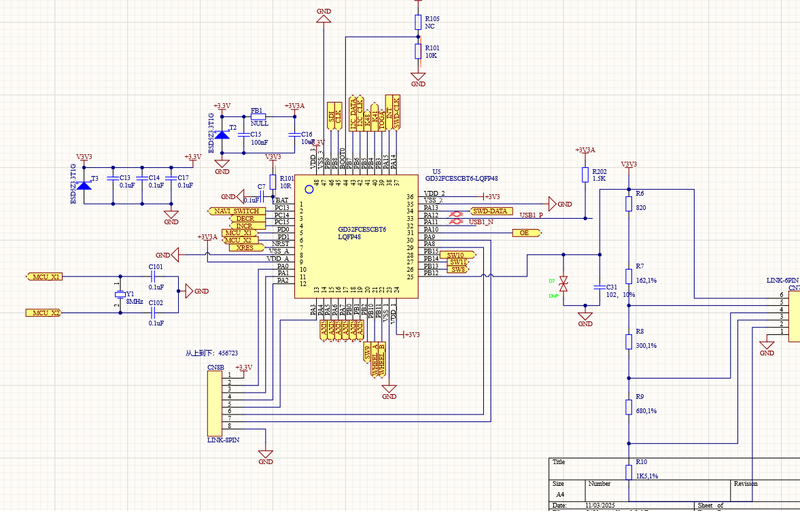This screenshot has width=800, height=511.
Task: Click the MCU_X2 port beside crystal Y1
Action: pyautogui.click(x=43, y=313)
